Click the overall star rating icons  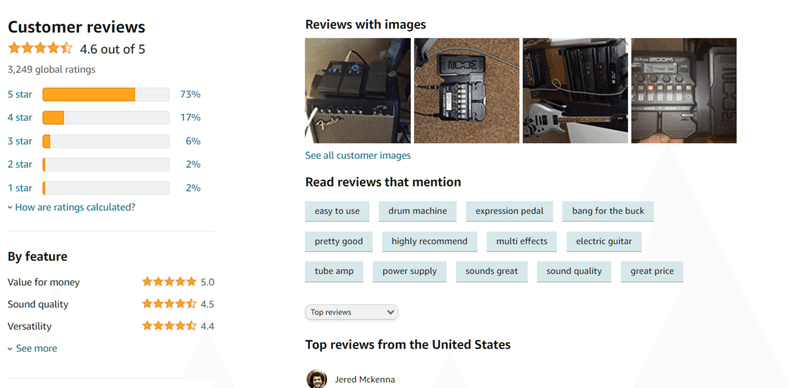coord(40,49)
